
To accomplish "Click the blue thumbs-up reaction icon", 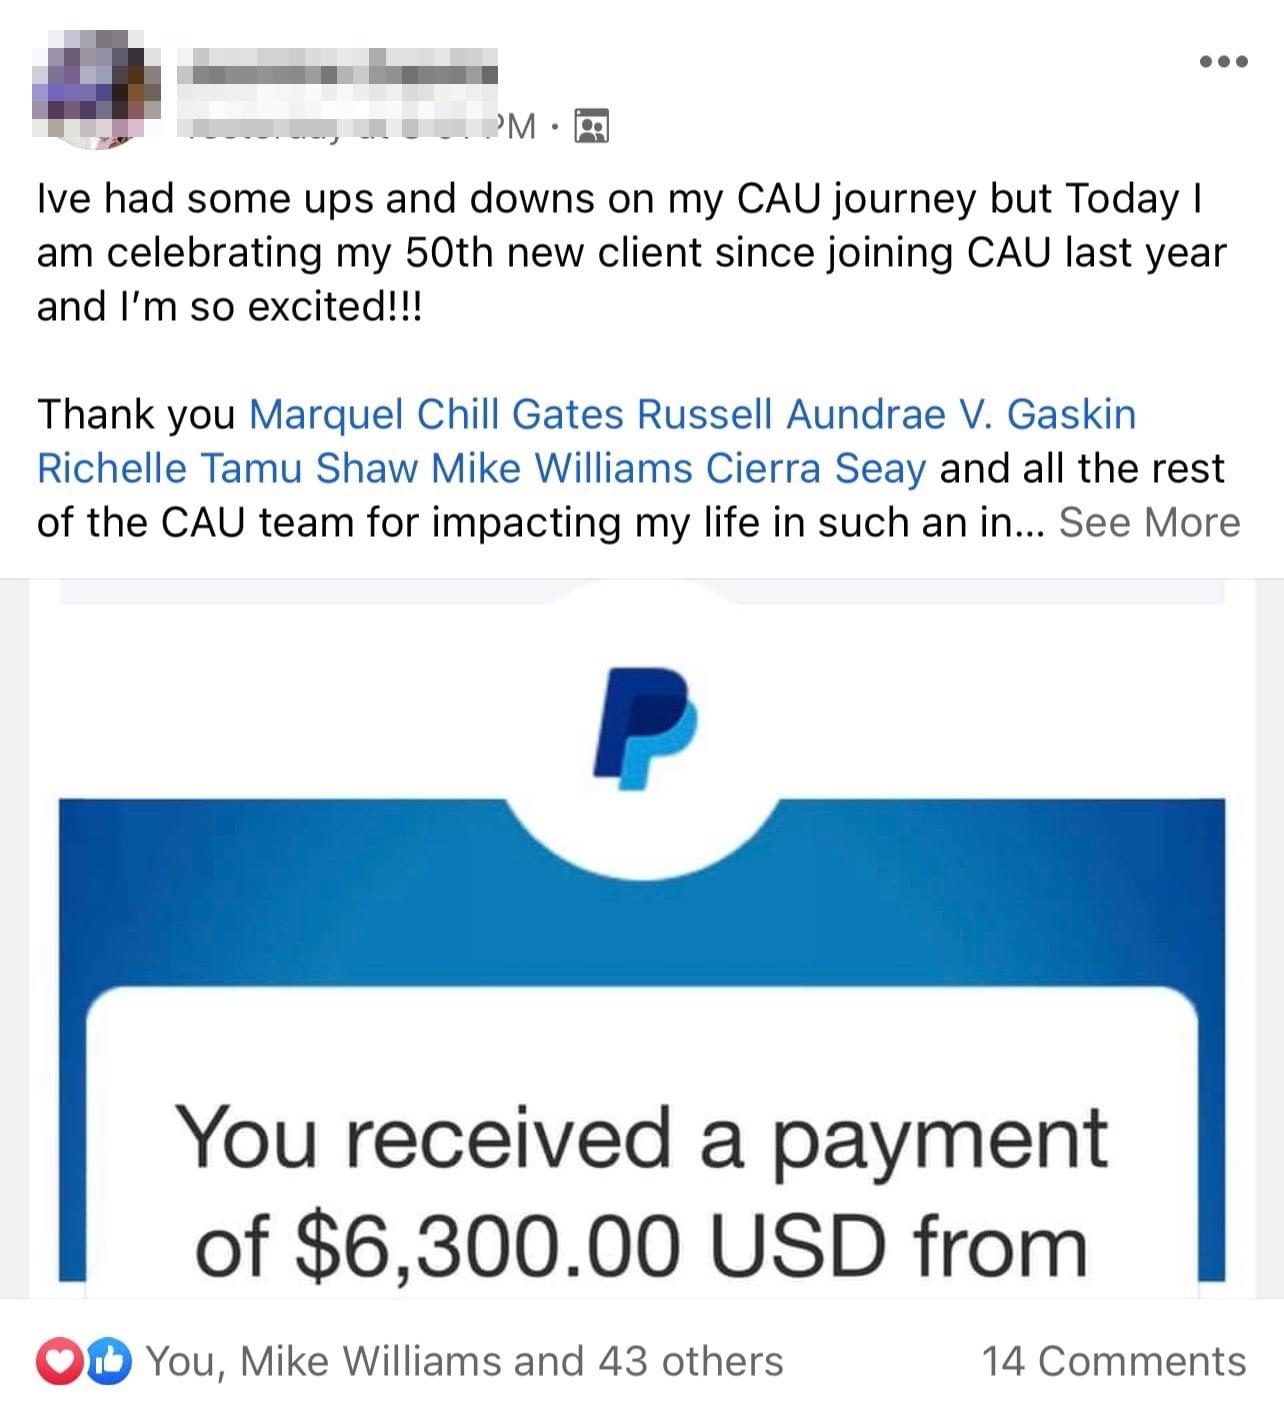I will pyautogui.click(x=110, y=1361).
